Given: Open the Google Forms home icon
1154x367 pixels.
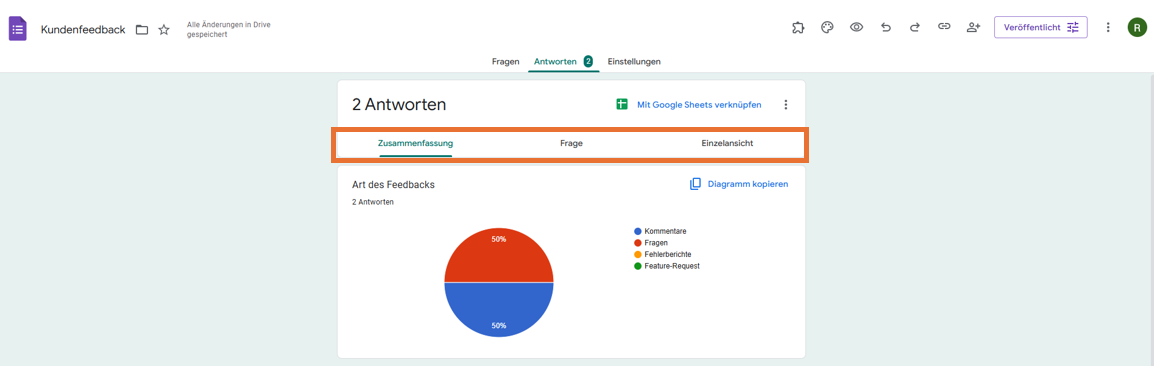Looking at the screenshot, I should pos(18,29).
